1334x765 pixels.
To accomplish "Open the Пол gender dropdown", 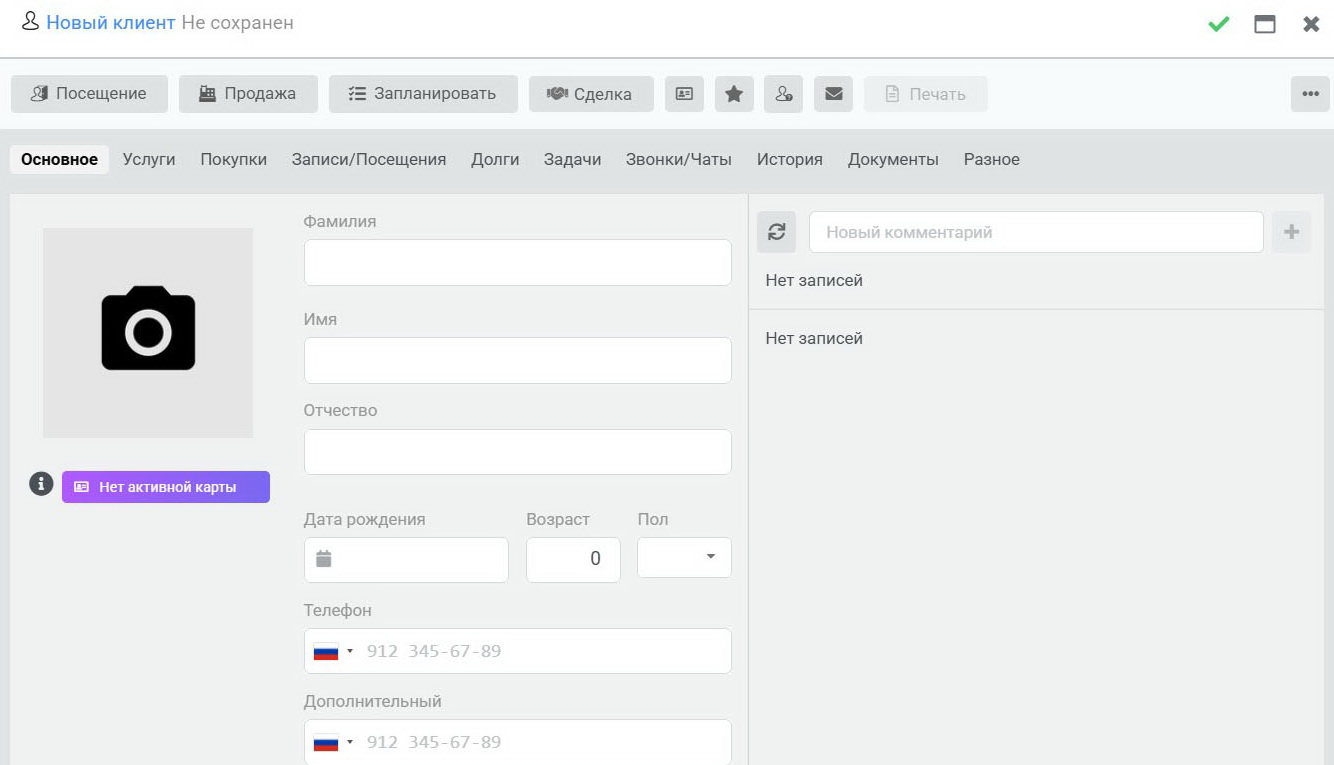I will (684, 558).
